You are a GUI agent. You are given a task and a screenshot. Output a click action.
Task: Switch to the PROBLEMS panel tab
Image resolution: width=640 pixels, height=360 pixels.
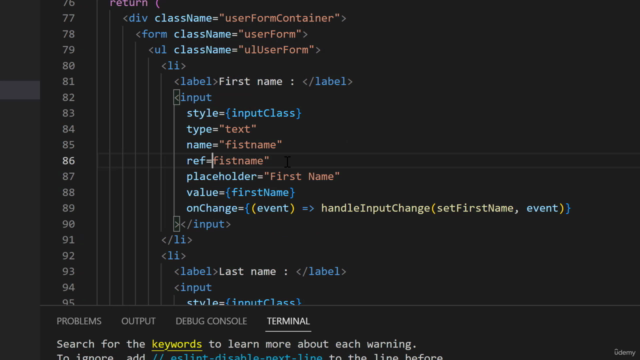click(79, 321)
